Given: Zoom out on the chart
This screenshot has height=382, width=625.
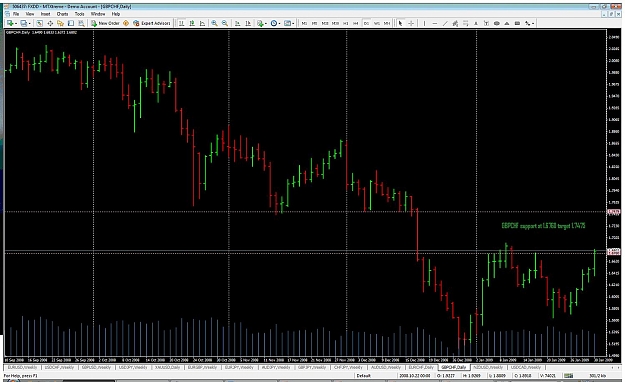Looking at the screenshot, I should point(225,23).
